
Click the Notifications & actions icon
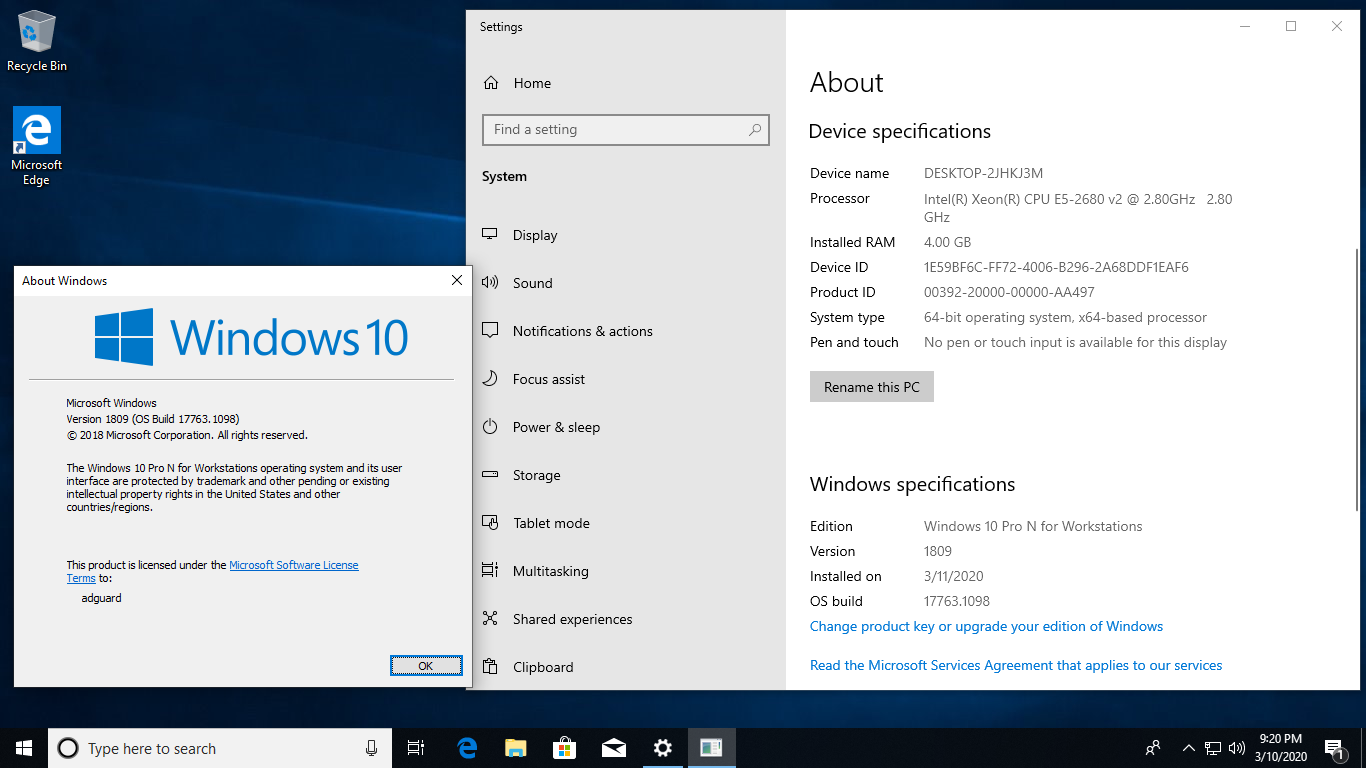[x=490, y=331]
